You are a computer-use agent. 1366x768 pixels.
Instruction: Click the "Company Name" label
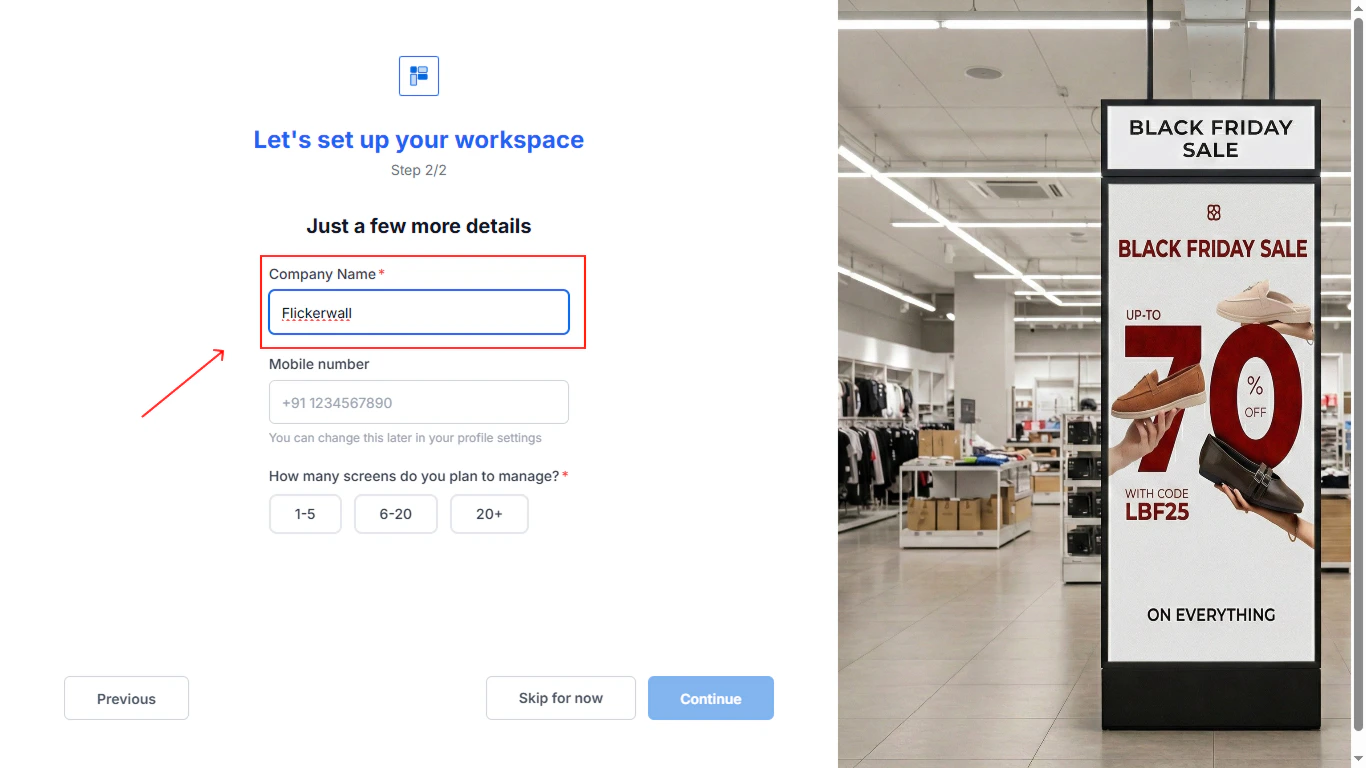pyautogui.click(x=323, y=274)
